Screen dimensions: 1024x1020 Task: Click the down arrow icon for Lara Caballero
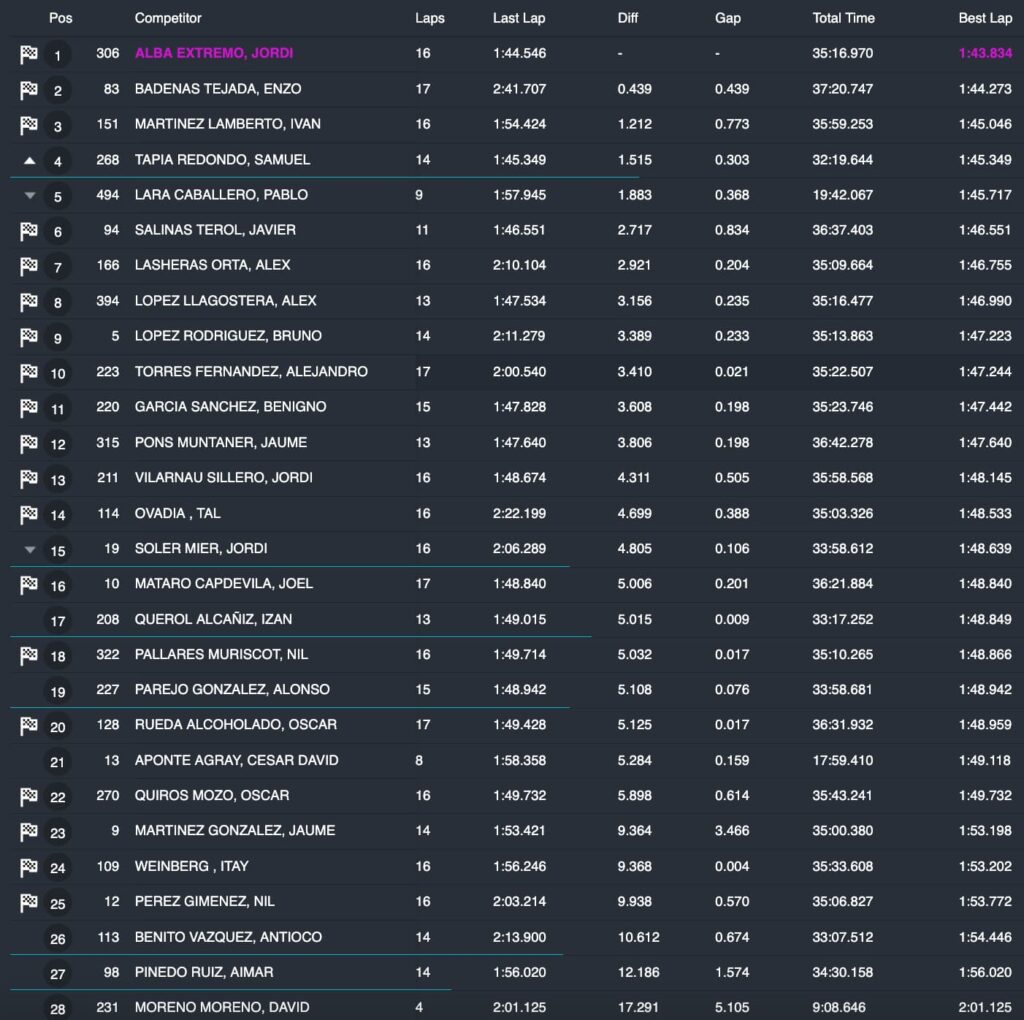(x=29, y=196)
